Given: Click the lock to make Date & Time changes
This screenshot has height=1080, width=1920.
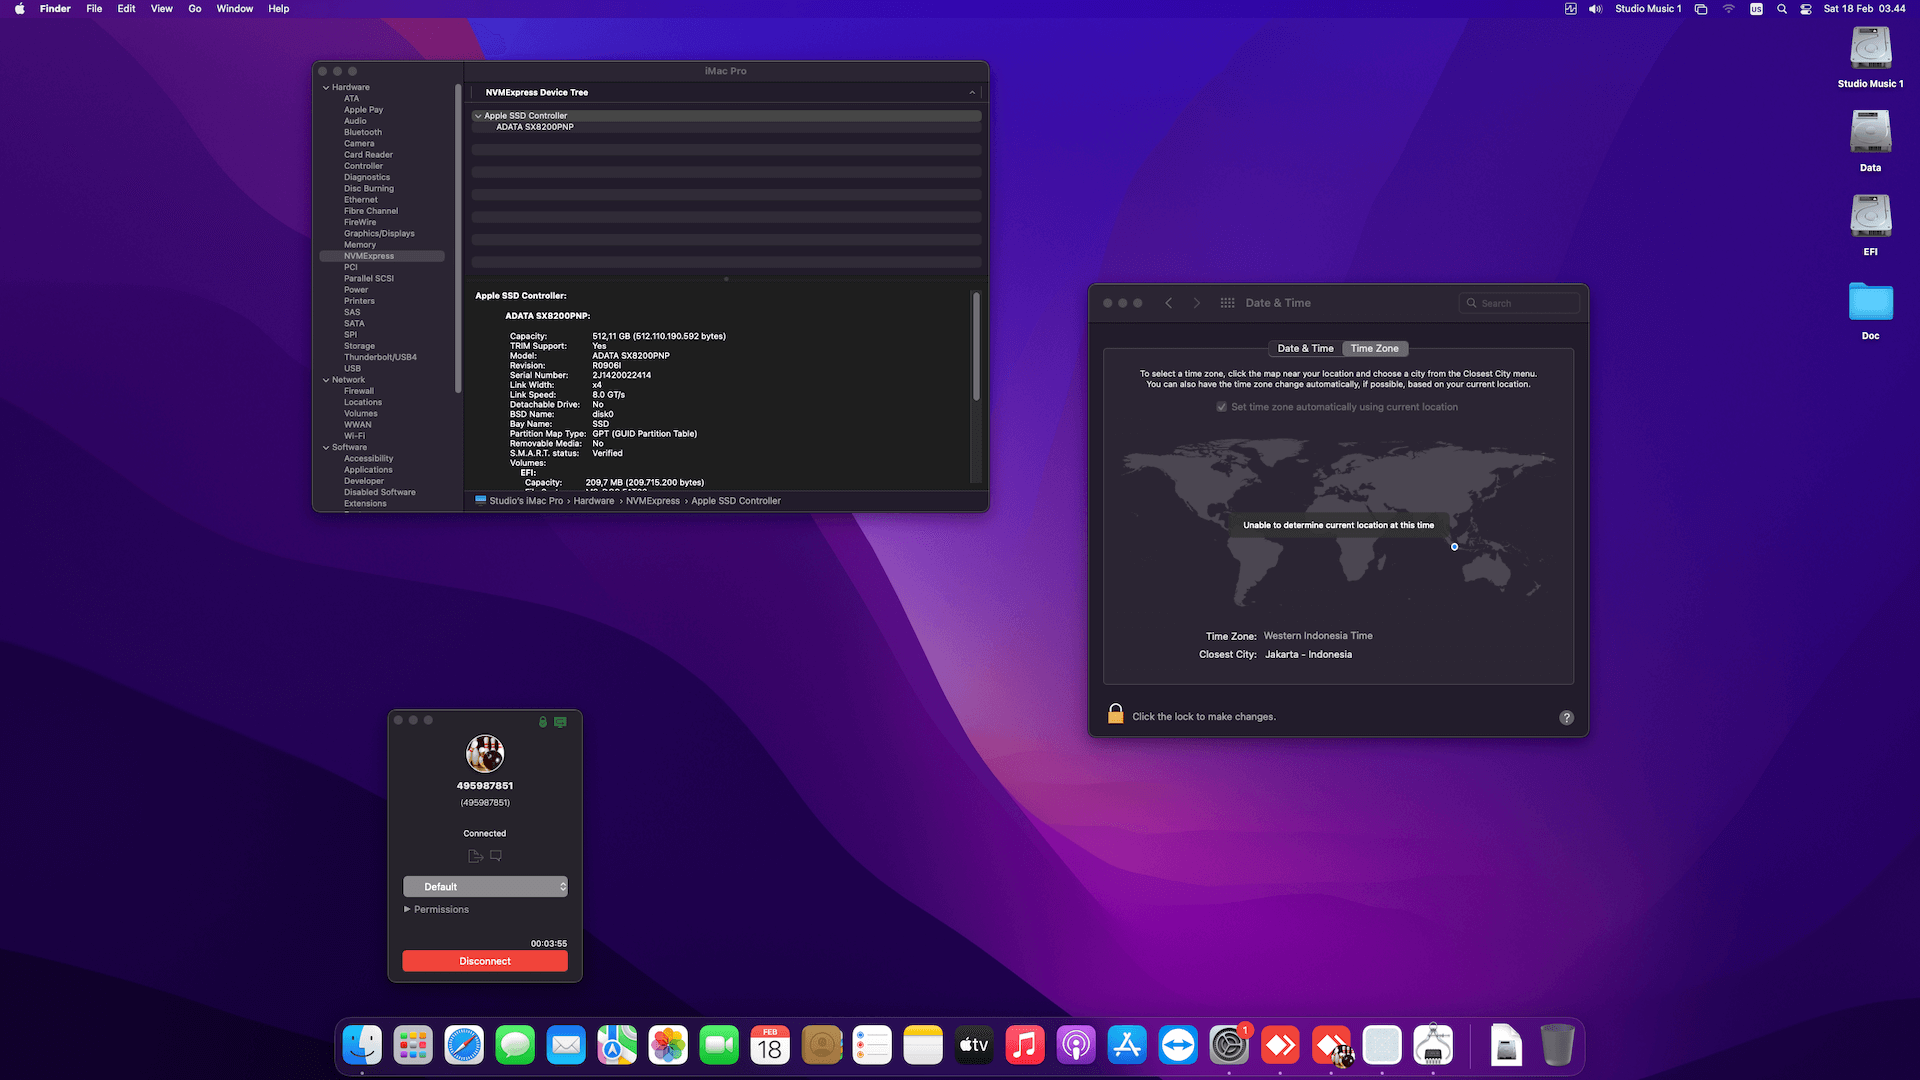Looking at the screenshot, I should pyautogui.click(x=1116, y=714).
